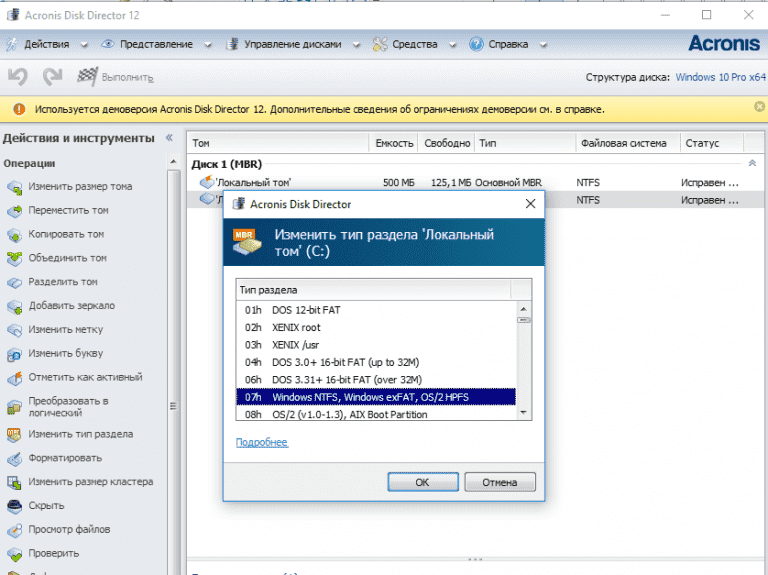Screen dimensions: 768x575
Task: Click the Изменить размер тома icon
Action: click(15, 187)
